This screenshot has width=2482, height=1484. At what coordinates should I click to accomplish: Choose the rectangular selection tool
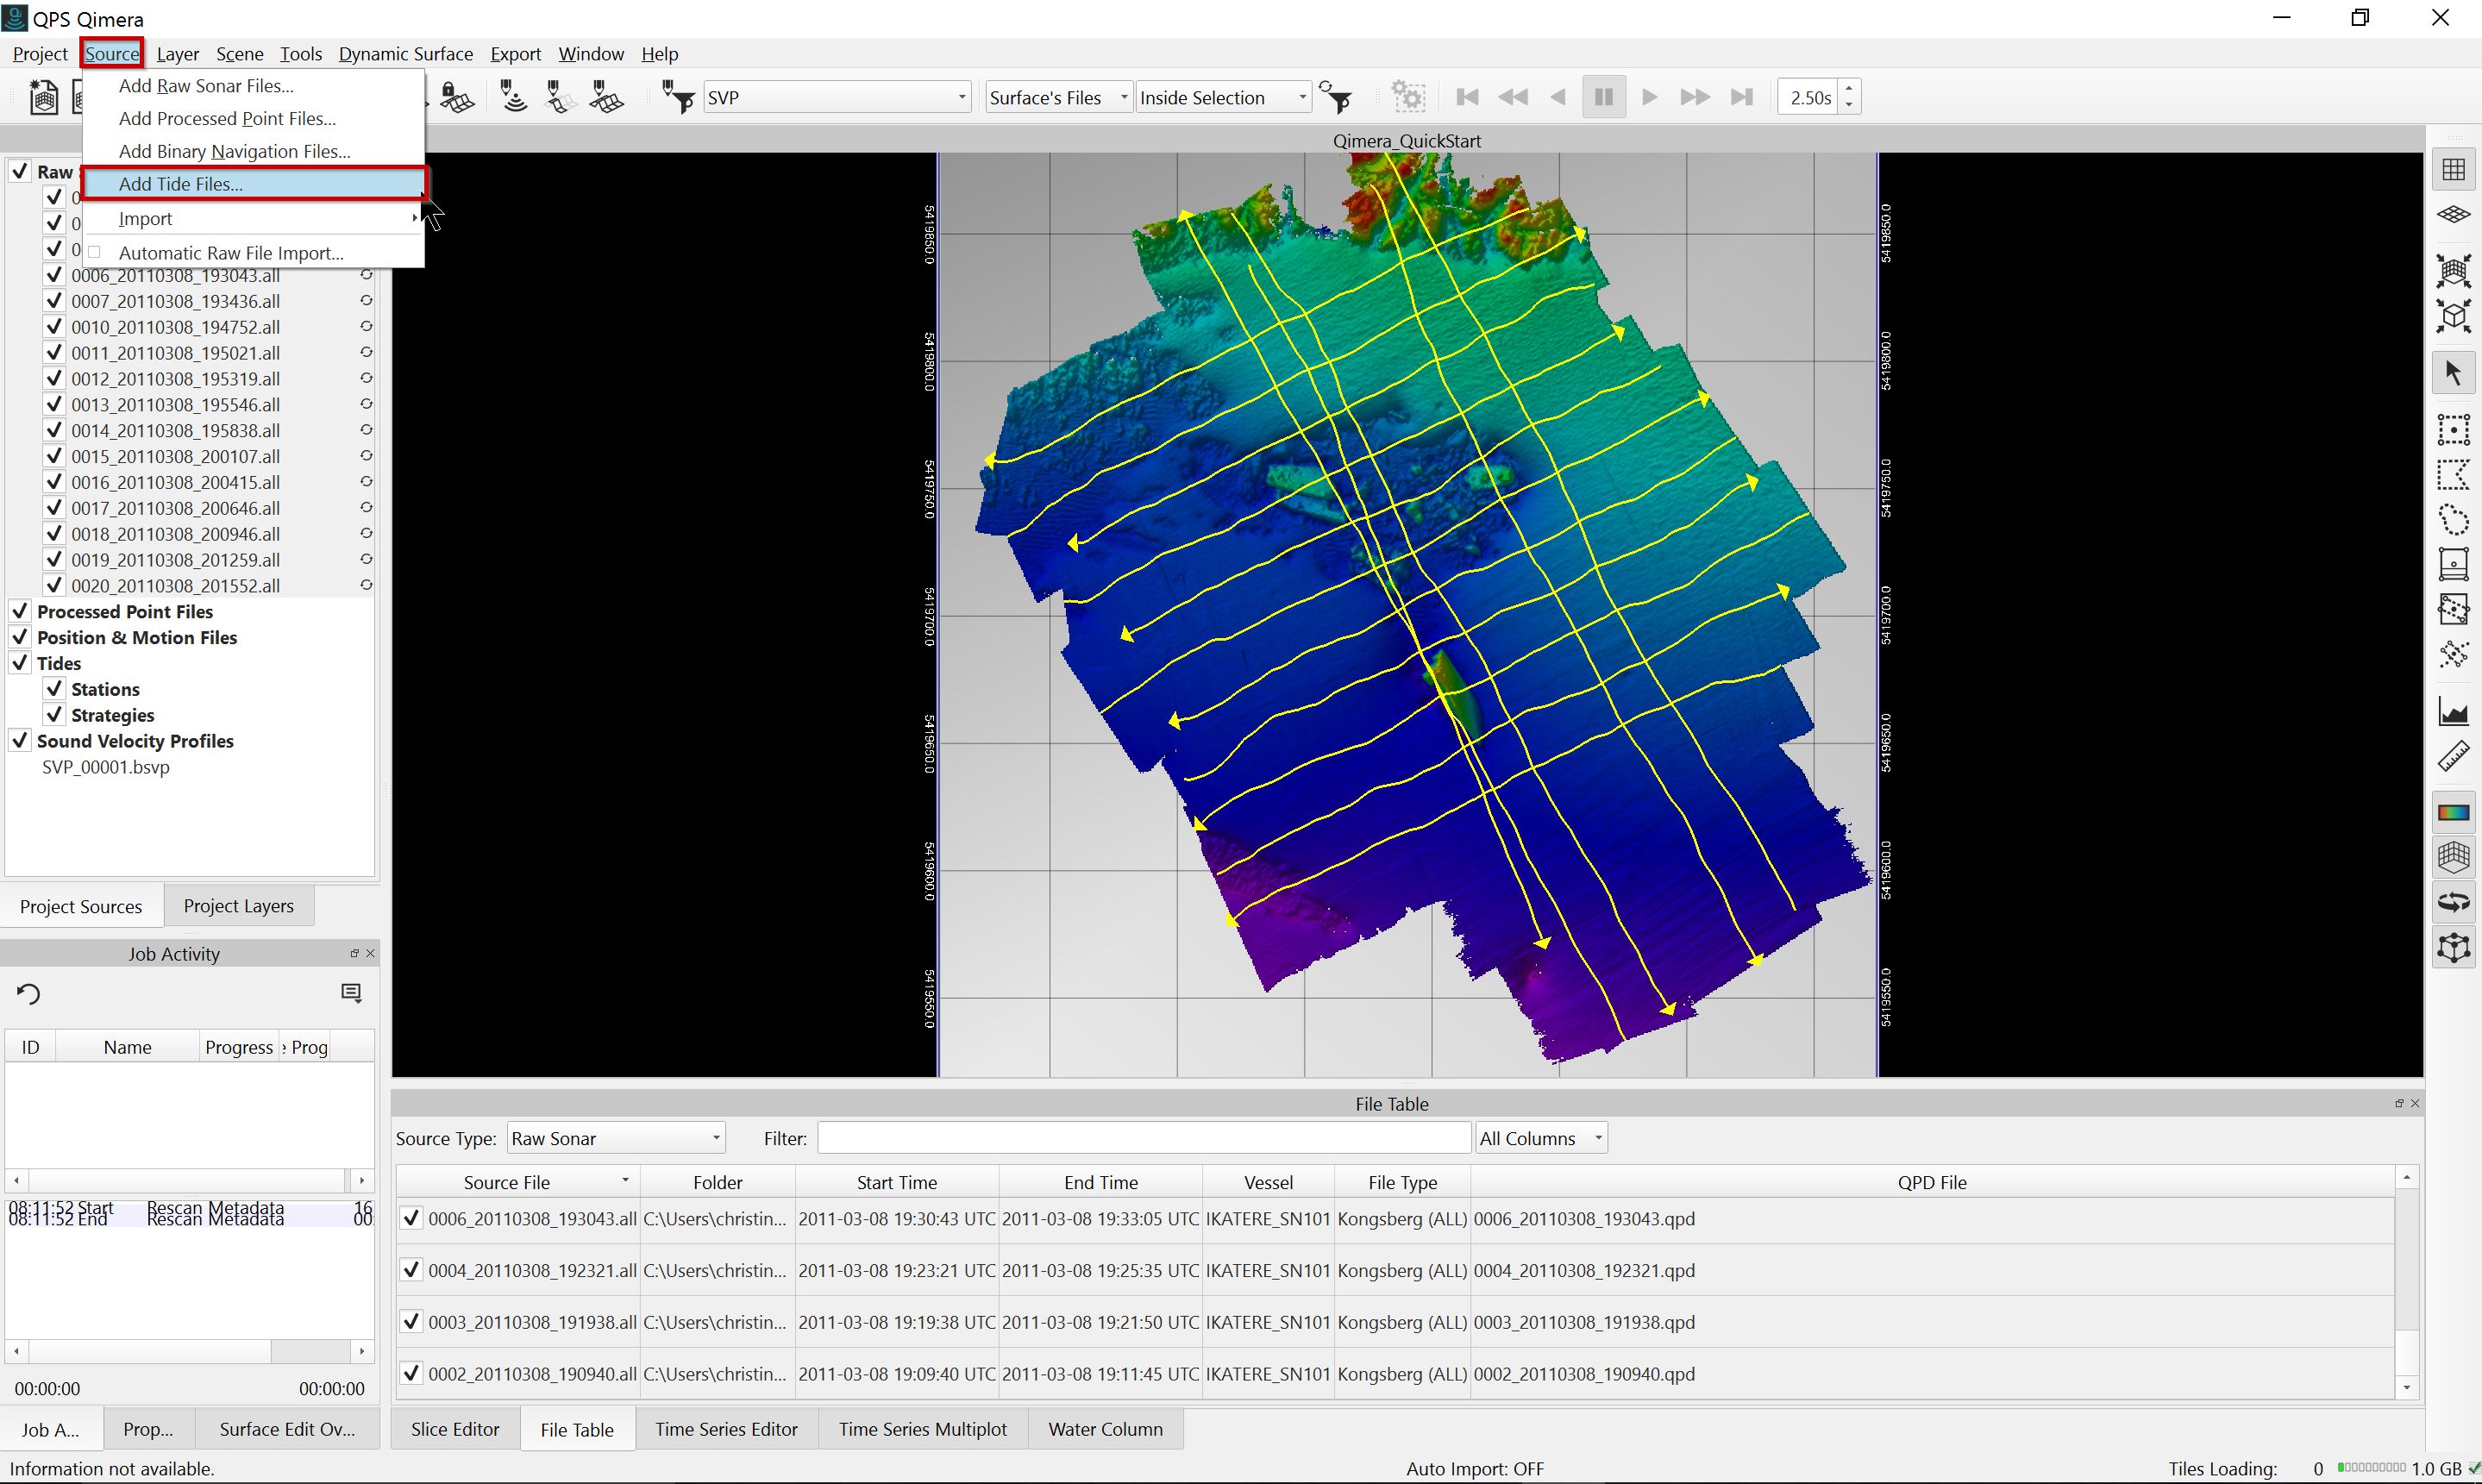[2453, 430]
